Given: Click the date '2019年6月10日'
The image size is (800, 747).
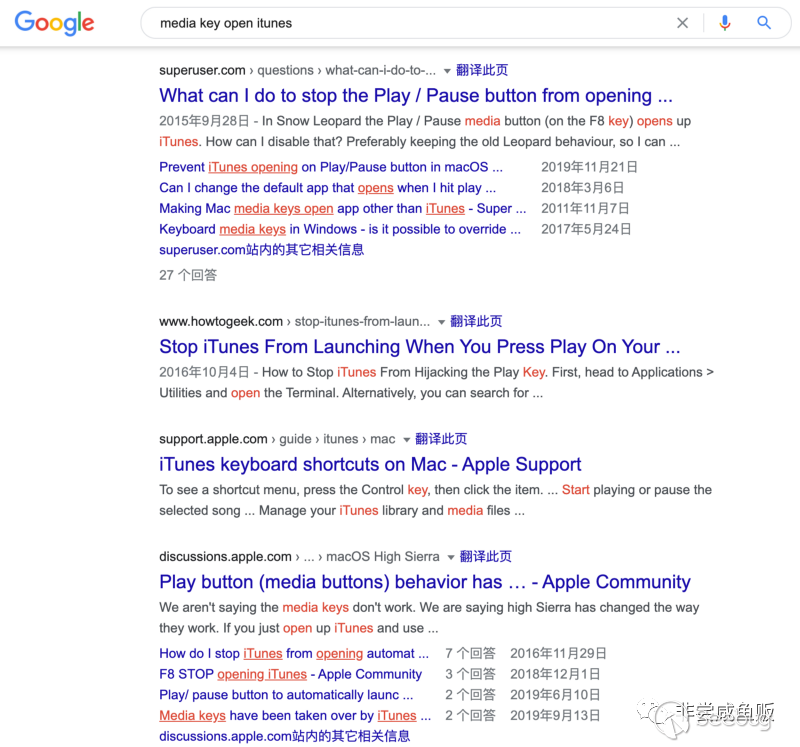Looking at the screenshot, I should click(555, 695).
